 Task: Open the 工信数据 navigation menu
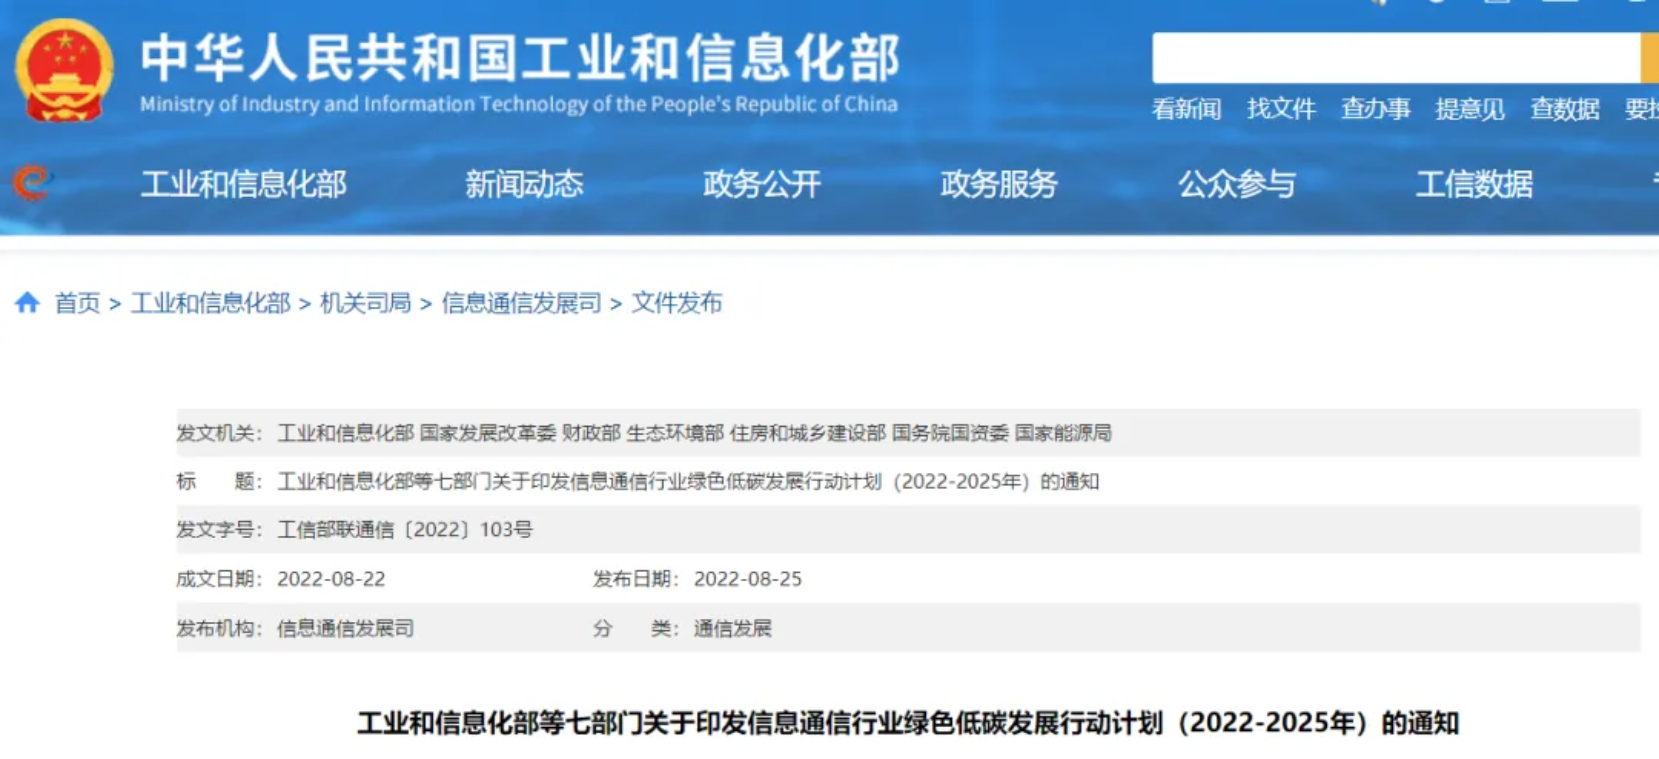1473,184
